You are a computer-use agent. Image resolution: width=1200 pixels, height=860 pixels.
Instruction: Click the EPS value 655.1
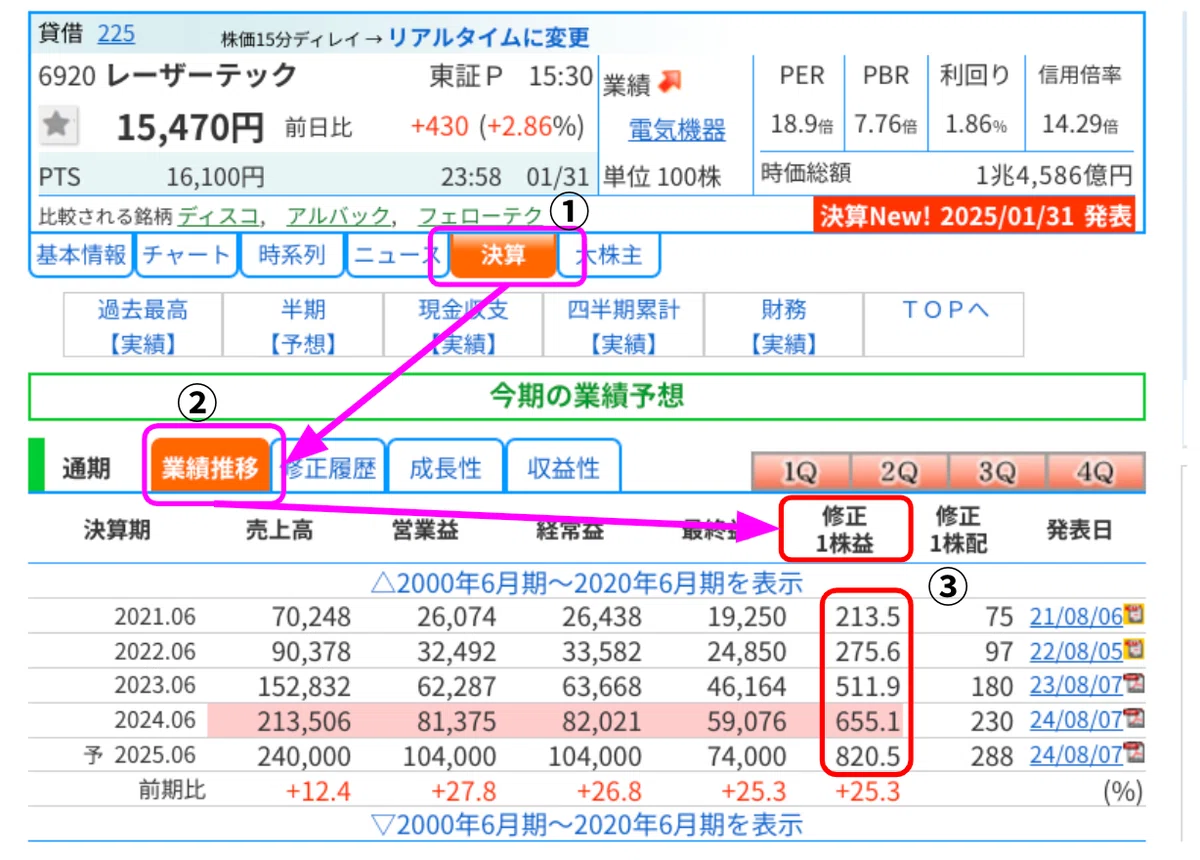(866, 720)
